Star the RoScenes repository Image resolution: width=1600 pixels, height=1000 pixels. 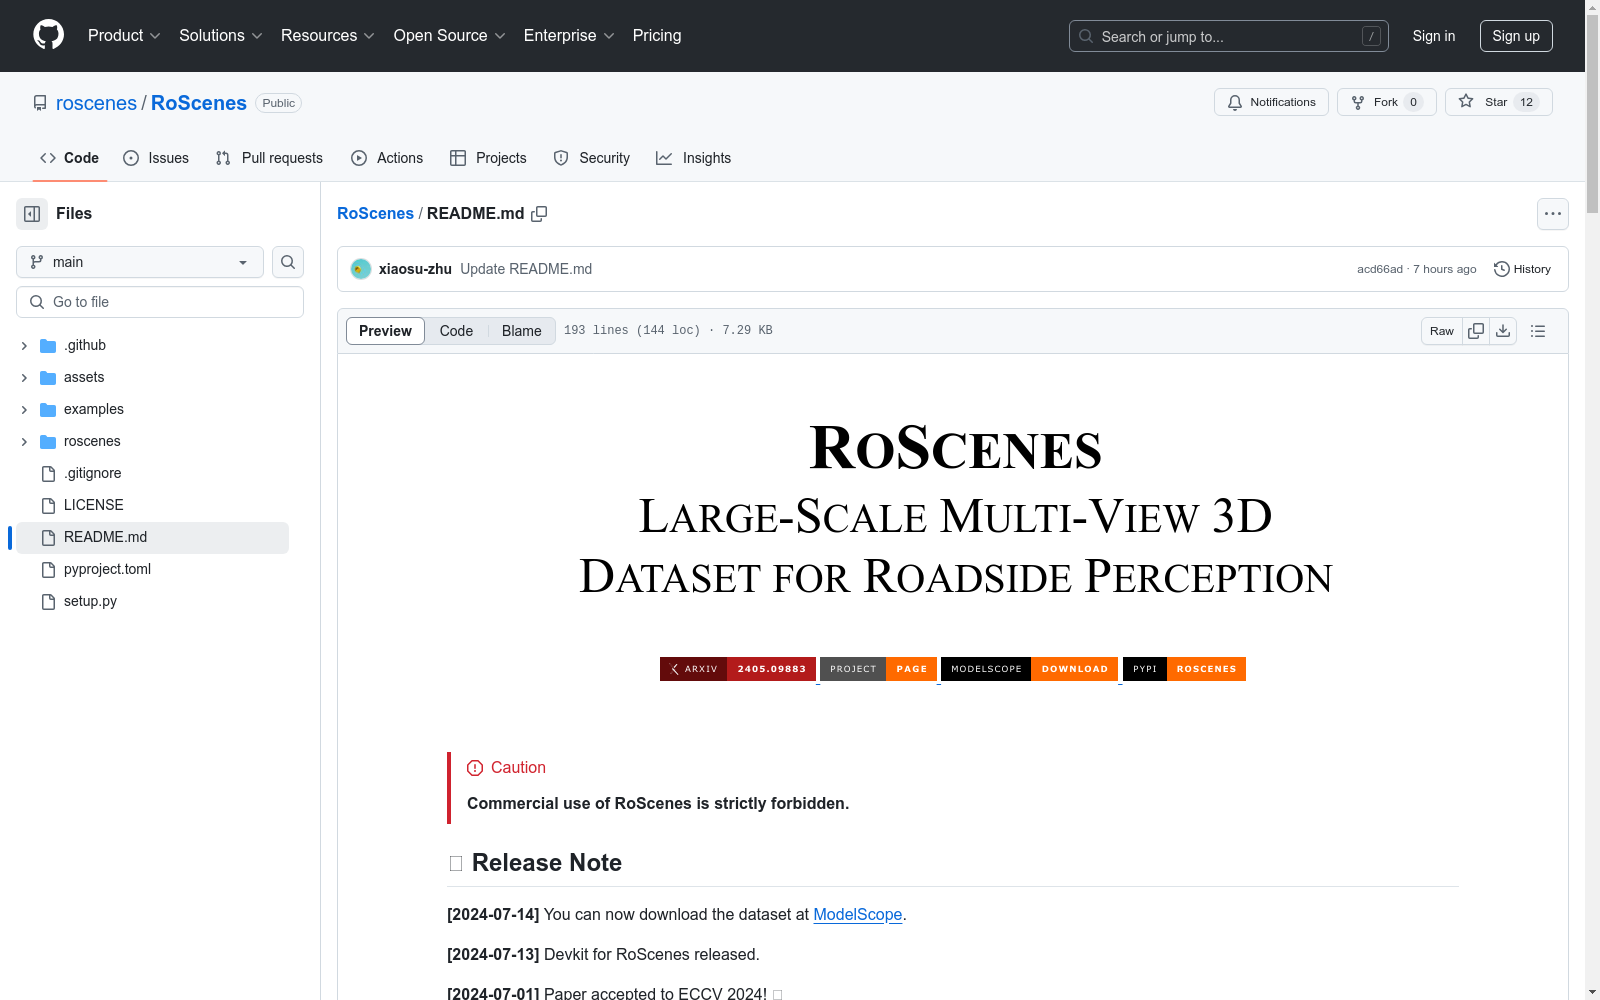(1489, 101)
